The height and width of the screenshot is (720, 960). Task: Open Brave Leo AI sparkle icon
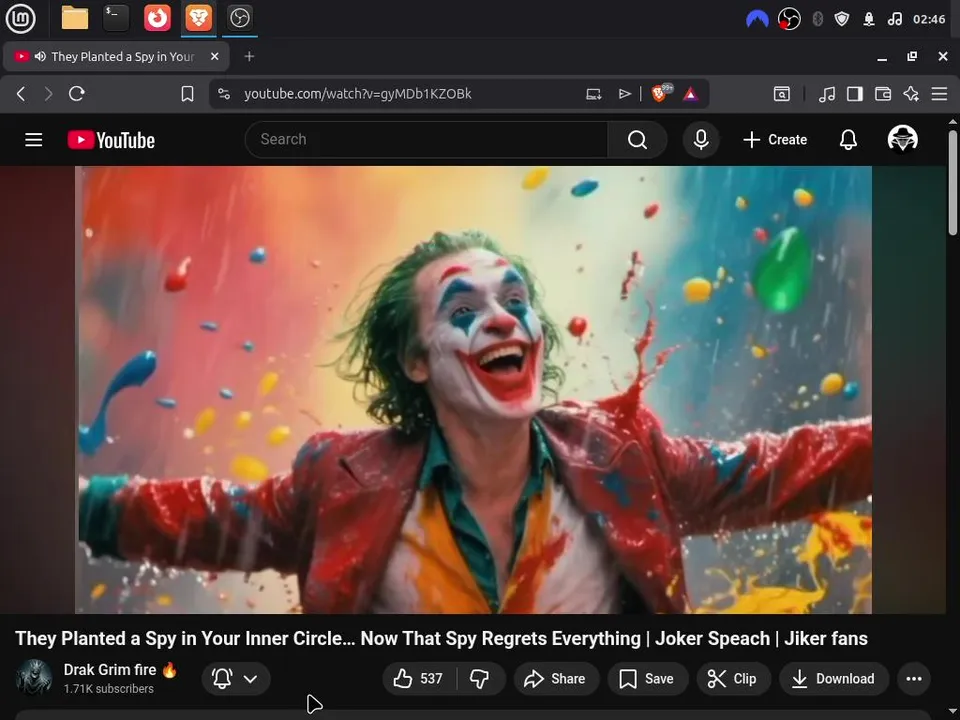coord(911,94)
